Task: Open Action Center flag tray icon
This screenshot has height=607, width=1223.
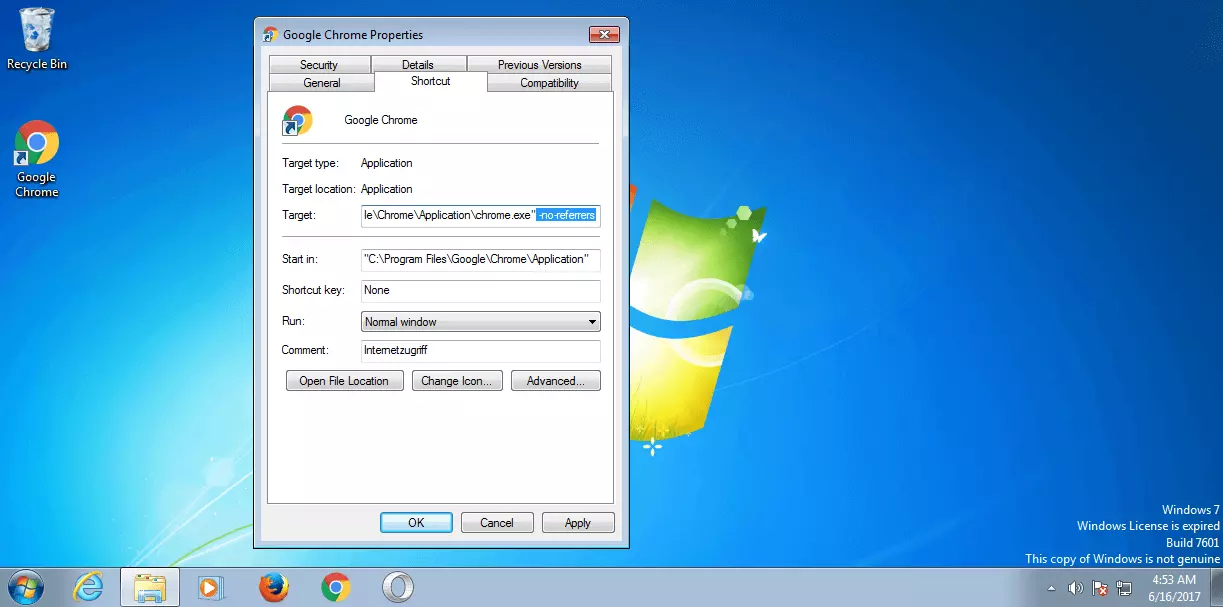Action: pyautogui.click(x=1100, y=588)
